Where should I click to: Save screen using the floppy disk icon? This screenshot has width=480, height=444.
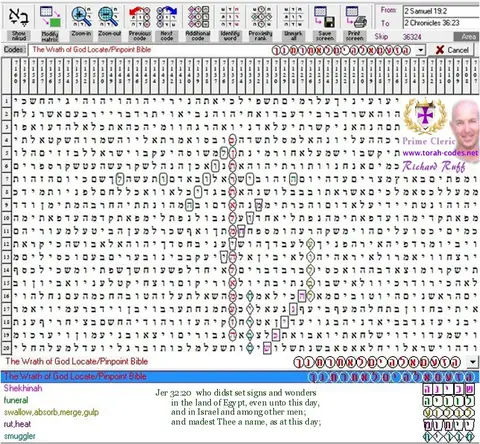click(325, 17)
